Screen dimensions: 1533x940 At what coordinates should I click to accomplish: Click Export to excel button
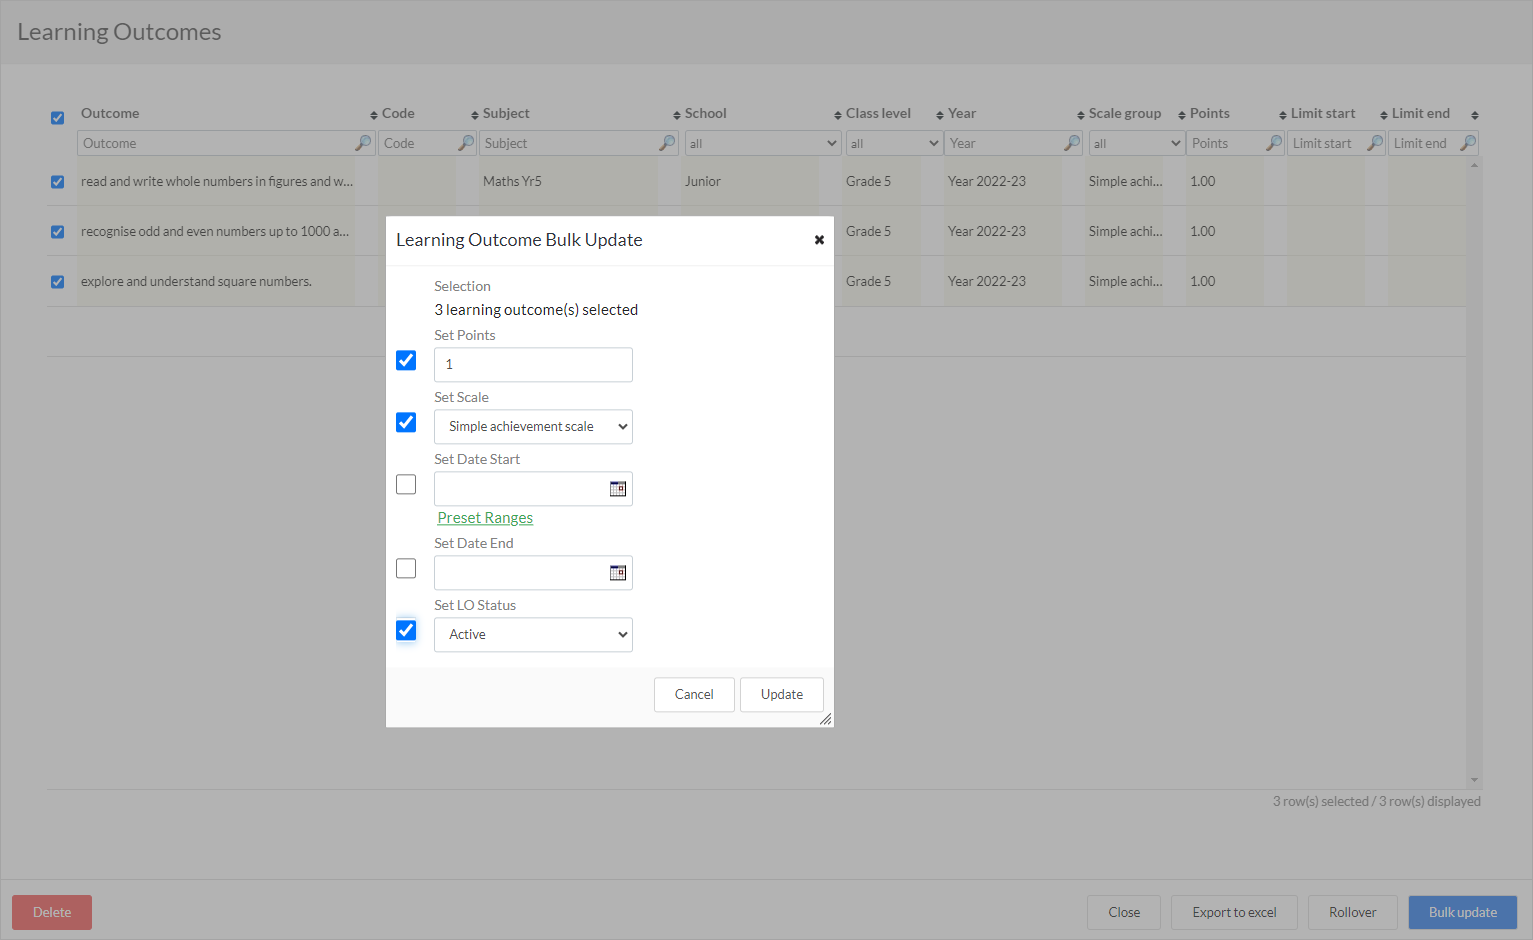pos(1234,913)
